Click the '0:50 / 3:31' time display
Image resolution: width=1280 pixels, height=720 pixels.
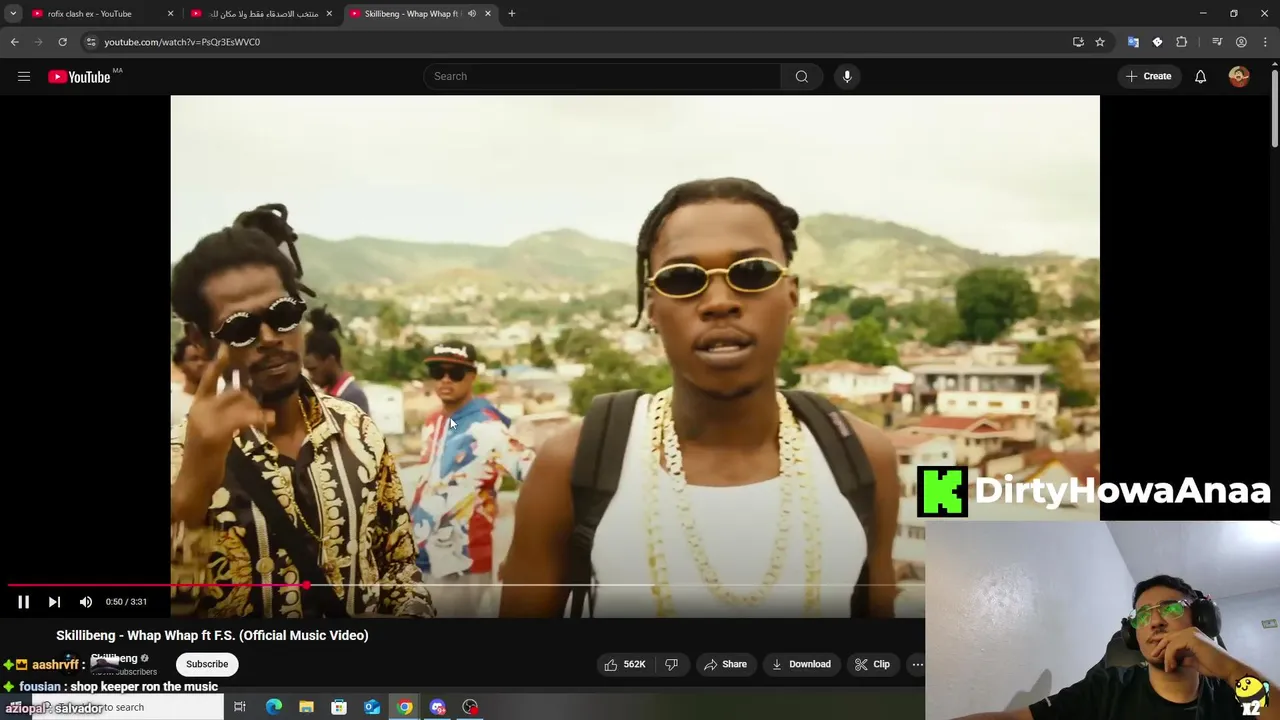[x=126, y=601]
